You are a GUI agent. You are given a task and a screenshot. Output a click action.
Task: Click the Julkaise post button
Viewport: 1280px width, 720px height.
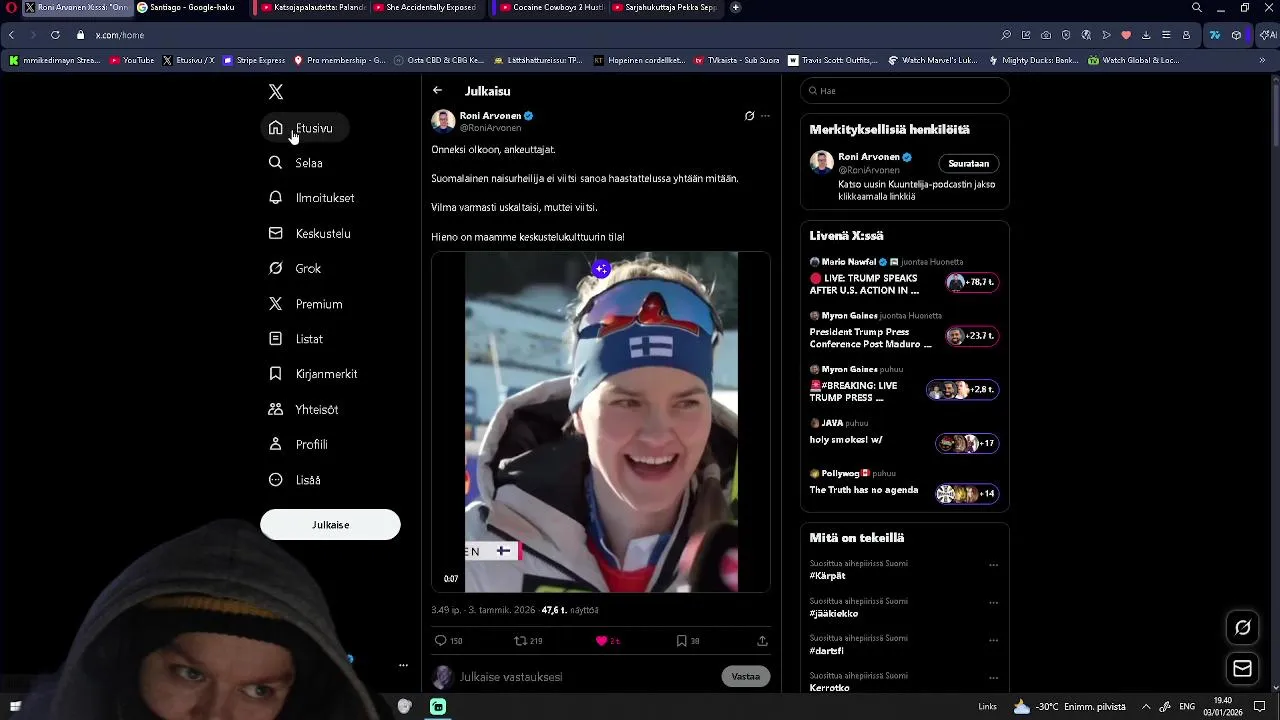[x=330, y=525]
